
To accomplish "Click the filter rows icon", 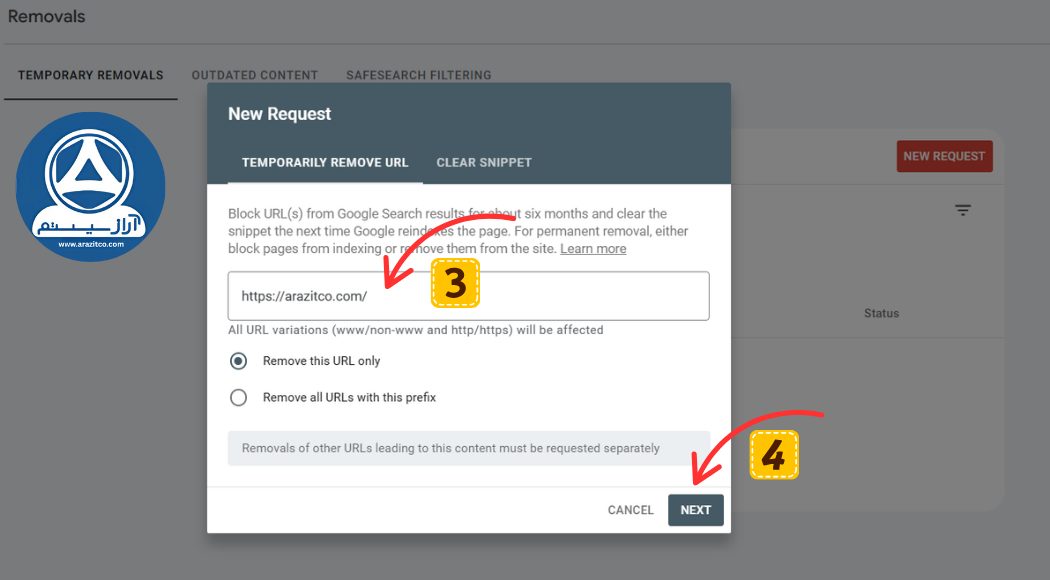I will point(962,210).
